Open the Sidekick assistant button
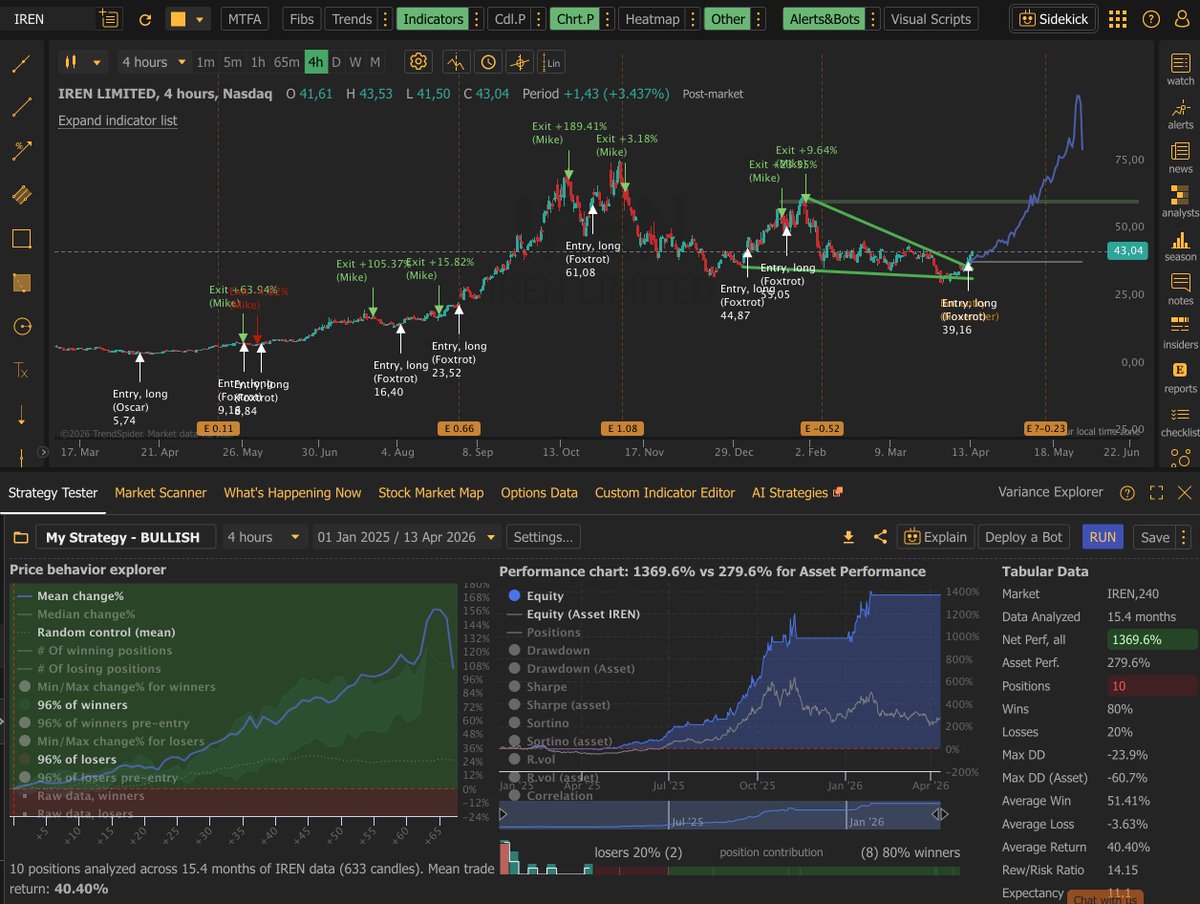 click(x=1054, y=18)
